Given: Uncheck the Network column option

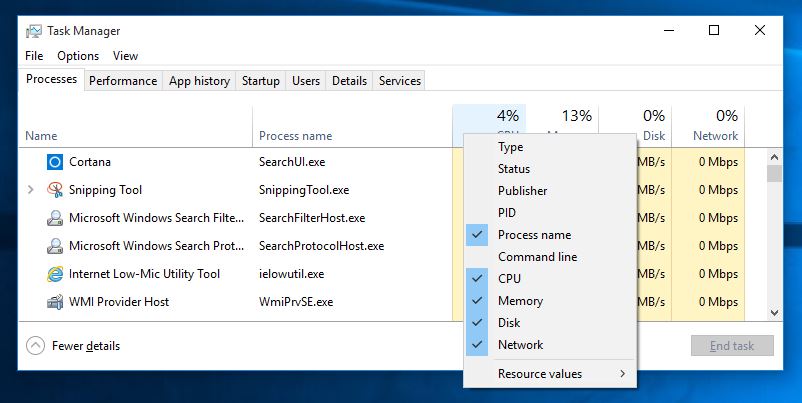Looking at the screenshot, I should point(550,345).
